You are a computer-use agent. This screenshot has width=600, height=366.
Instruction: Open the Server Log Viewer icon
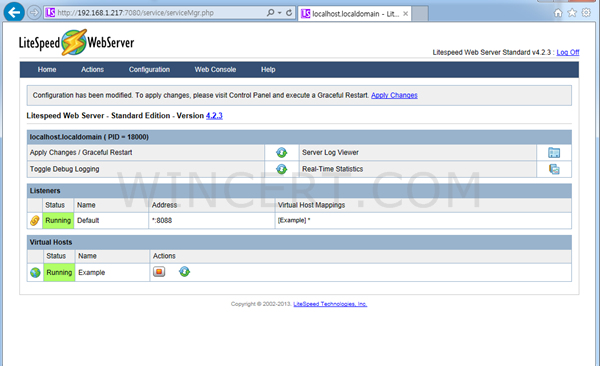[x=554, y=153]
